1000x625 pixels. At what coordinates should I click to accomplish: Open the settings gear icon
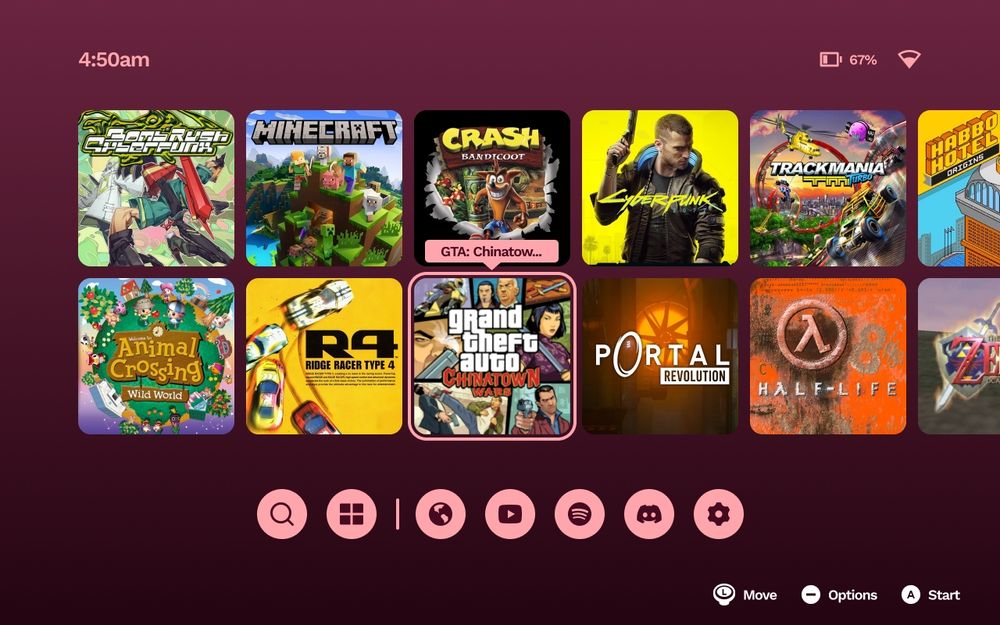(719, 514)
